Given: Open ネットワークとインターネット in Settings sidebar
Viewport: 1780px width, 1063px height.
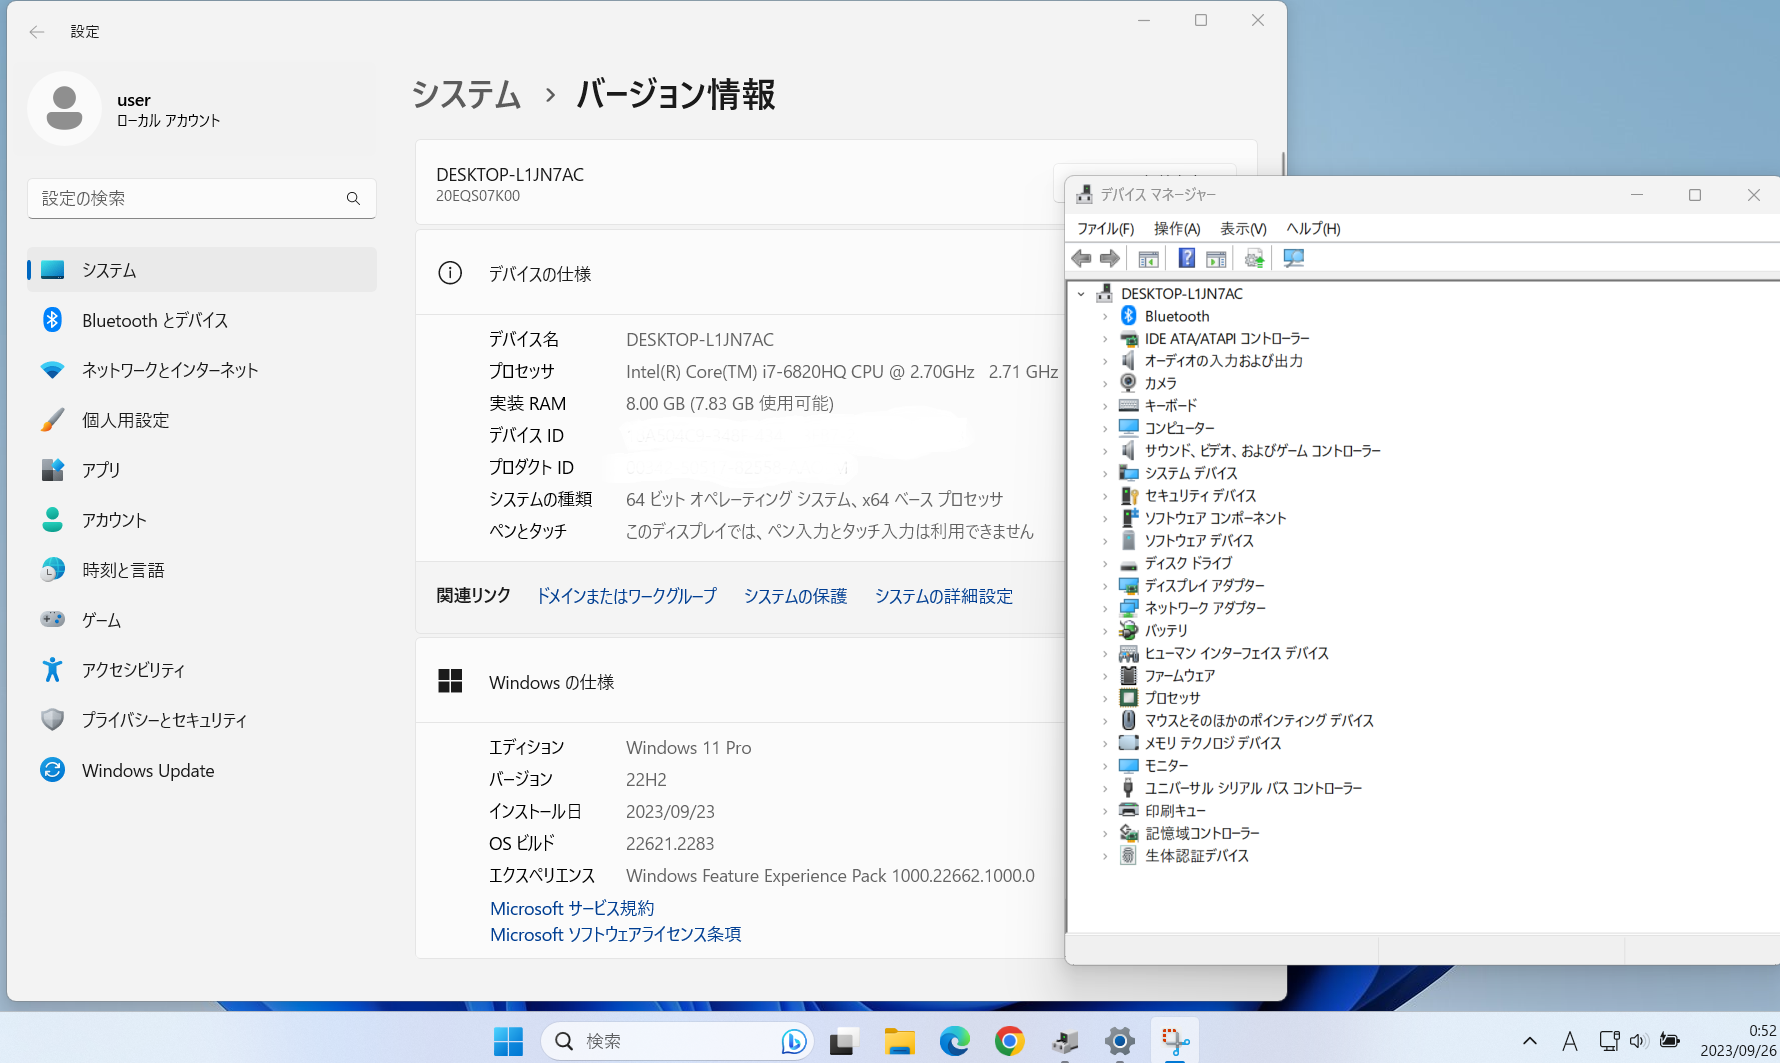Looking at the screenshot, I should 202,370.
